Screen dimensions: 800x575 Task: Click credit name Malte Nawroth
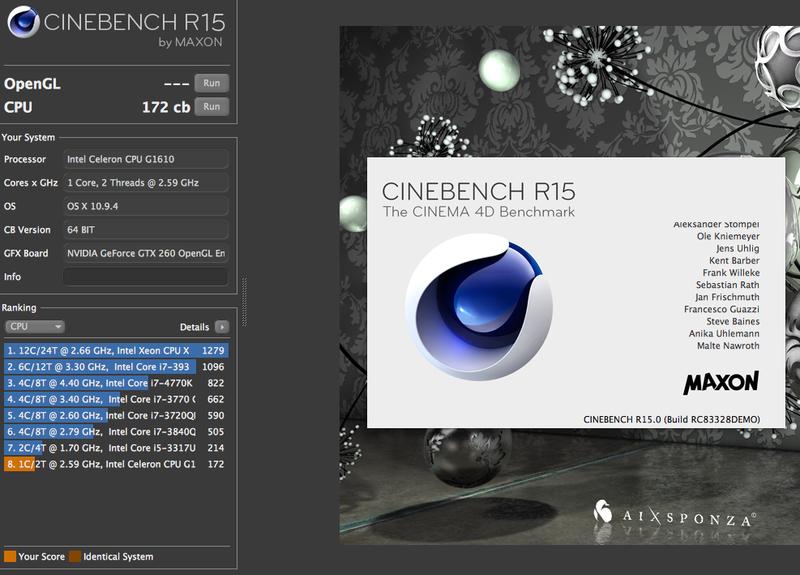click(x=728, y=346)
